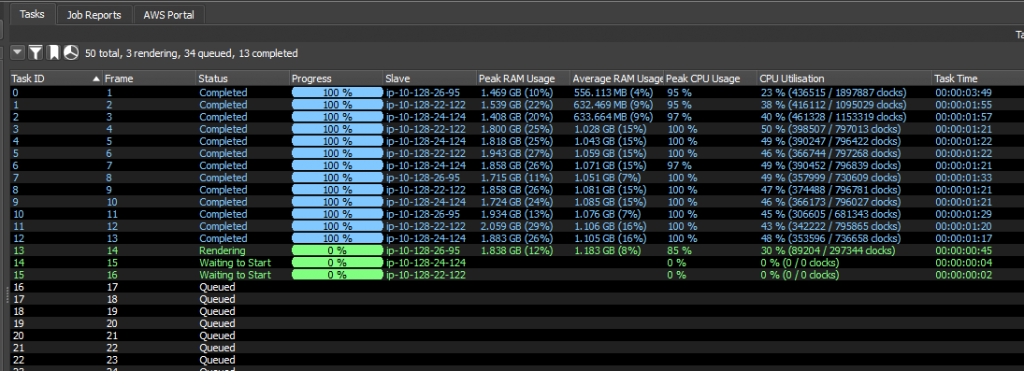Select the Rendering row for frame 14
Image resolution: width=1024 pixels, height=371 pixels.
click(x=517, y=251)
